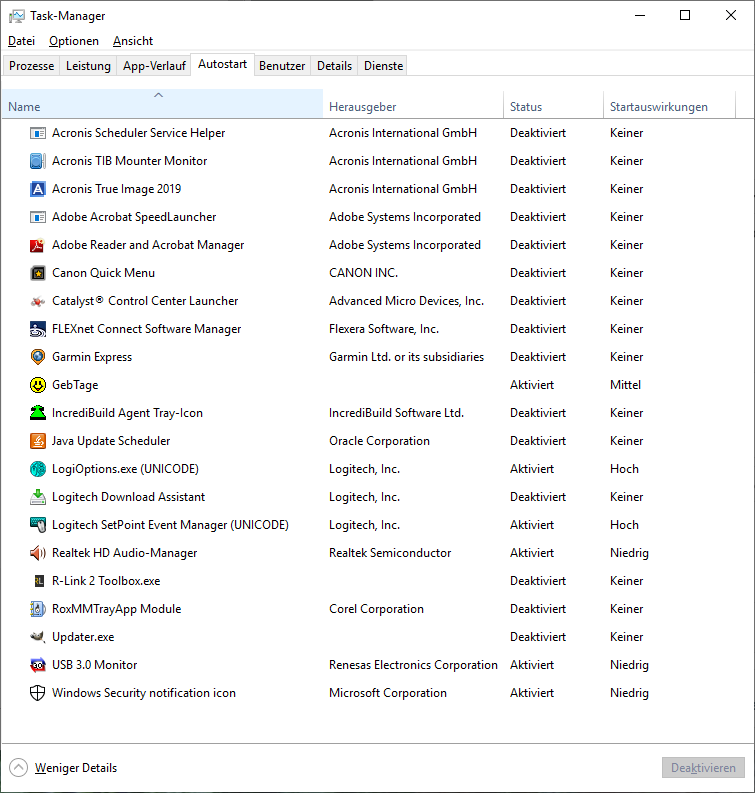Click the Acronis Scheduler Service Helper icon
Image resolution: width=755 pixels, height=793 pixels.
[37, 133]
